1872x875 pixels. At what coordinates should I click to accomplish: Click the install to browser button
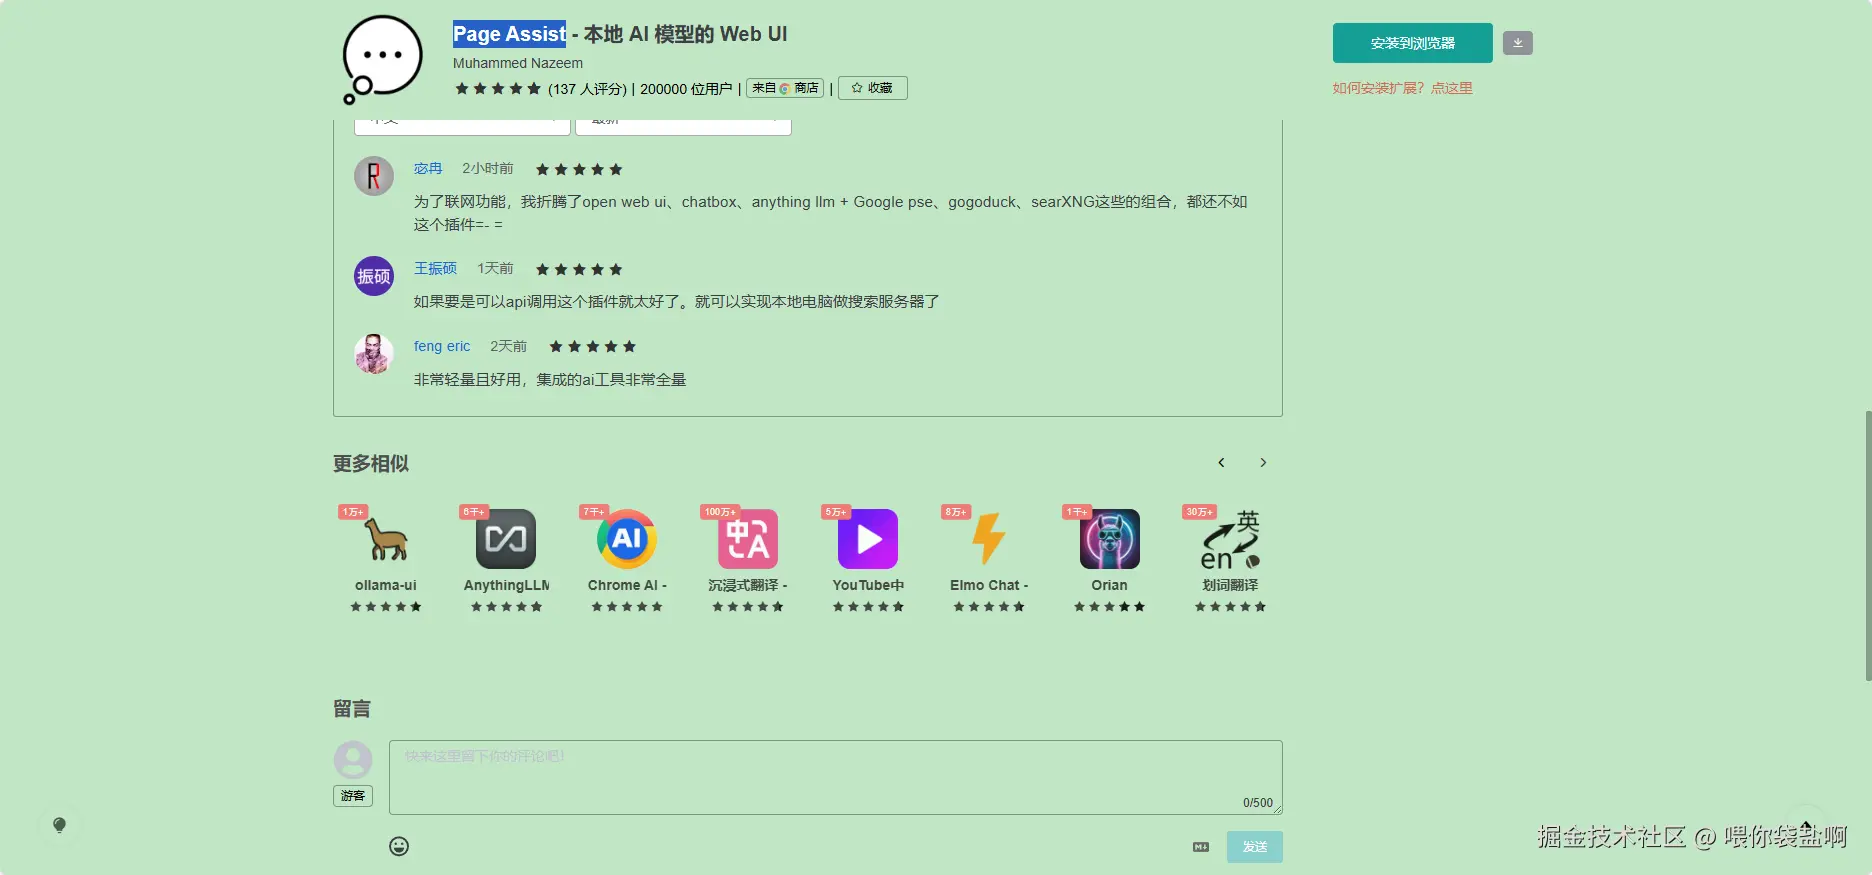click(1412, 43)
